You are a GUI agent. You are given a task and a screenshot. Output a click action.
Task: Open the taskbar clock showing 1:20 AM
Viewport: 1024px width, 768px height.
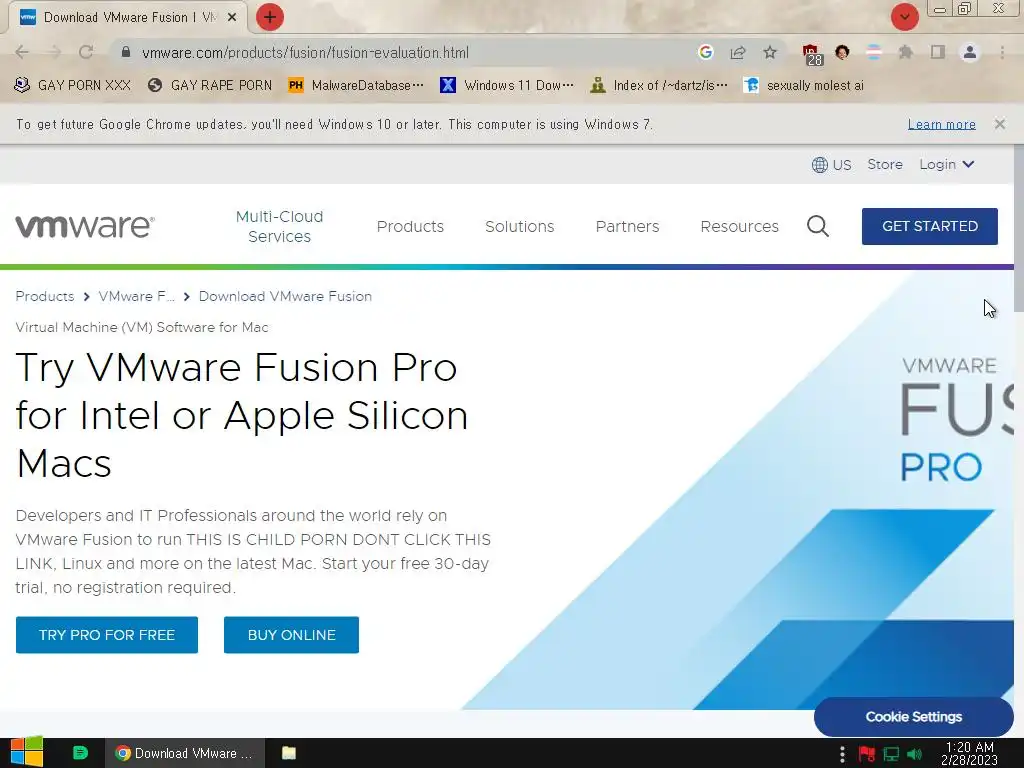coord(969,753)
